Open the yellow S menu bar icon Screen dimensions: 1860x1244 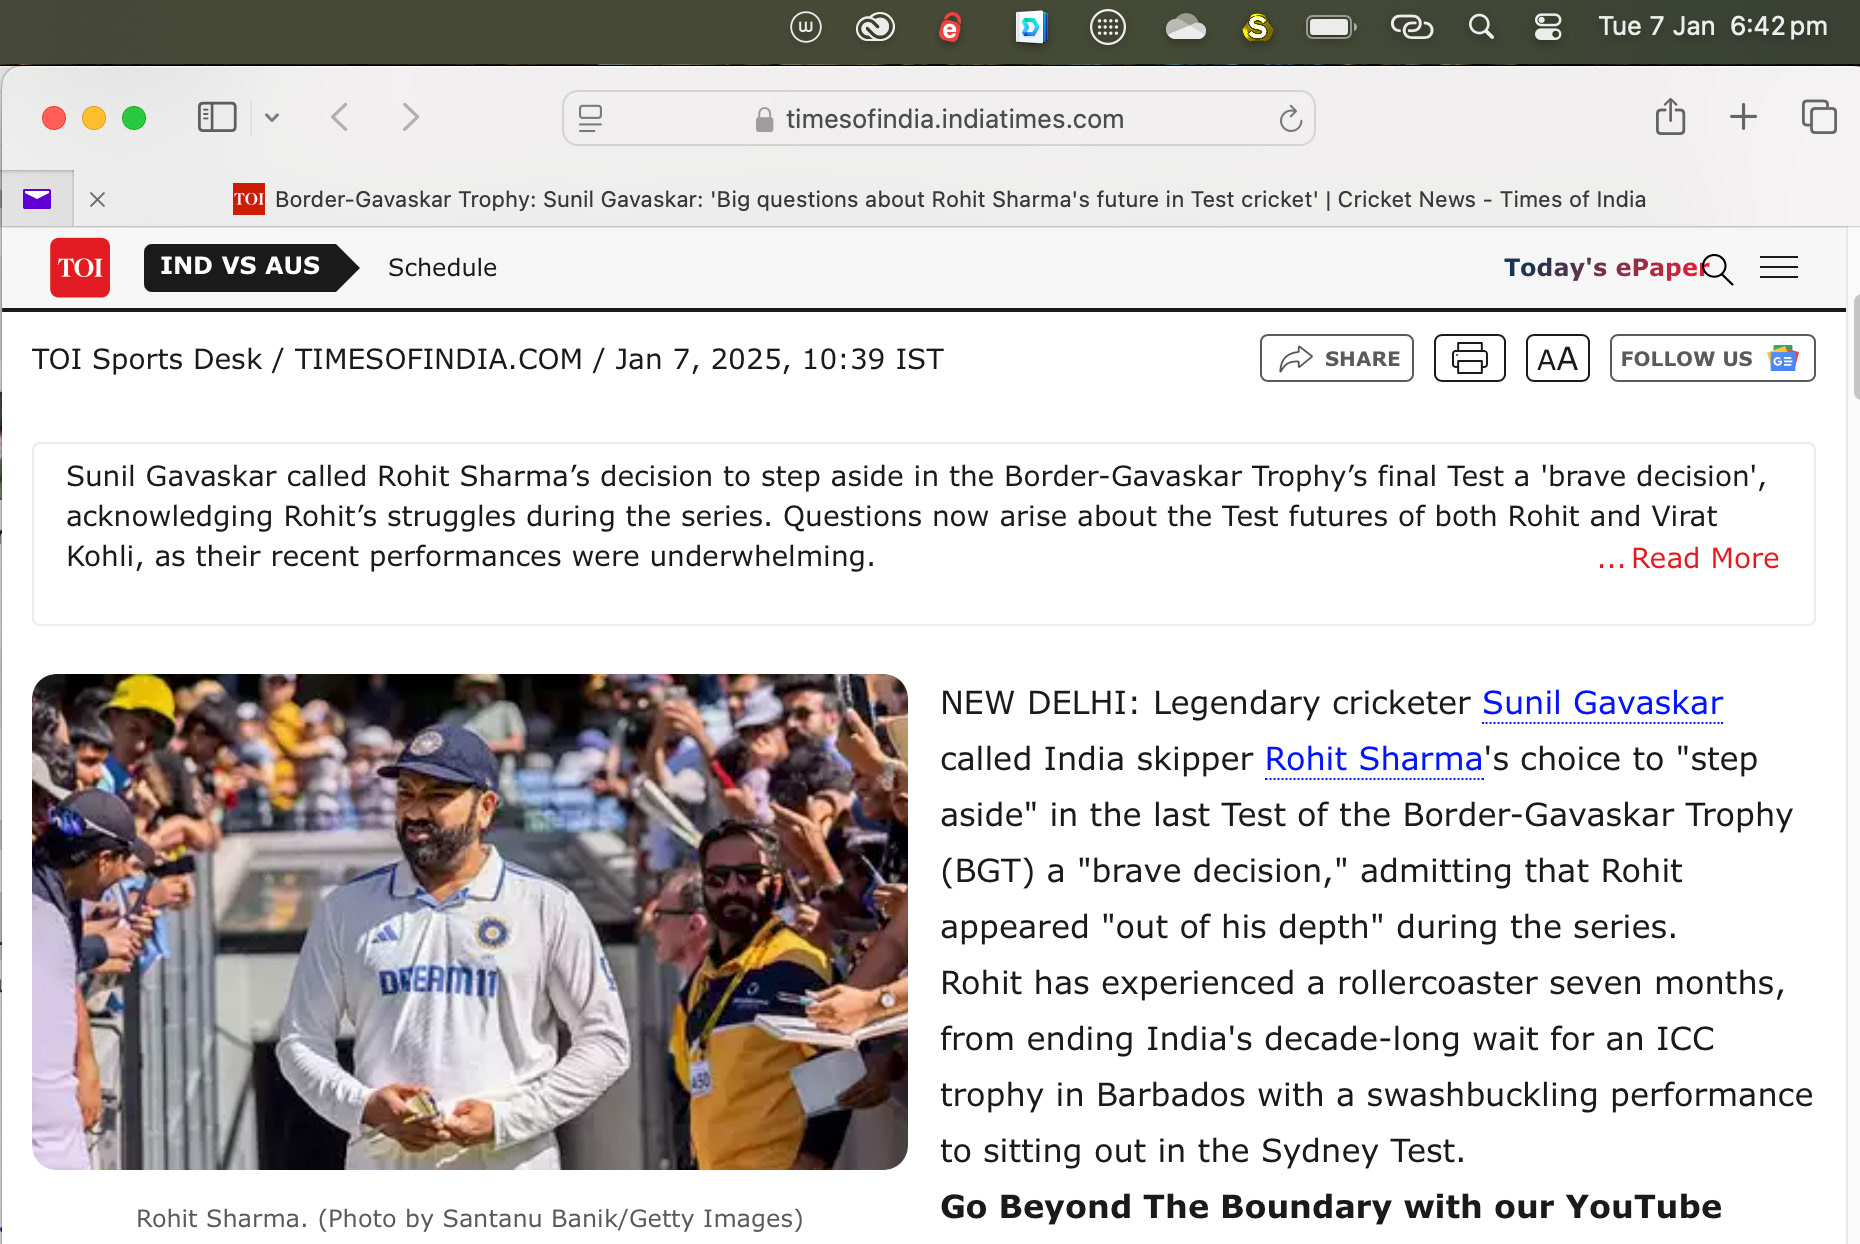click(x=1257, y=27)
